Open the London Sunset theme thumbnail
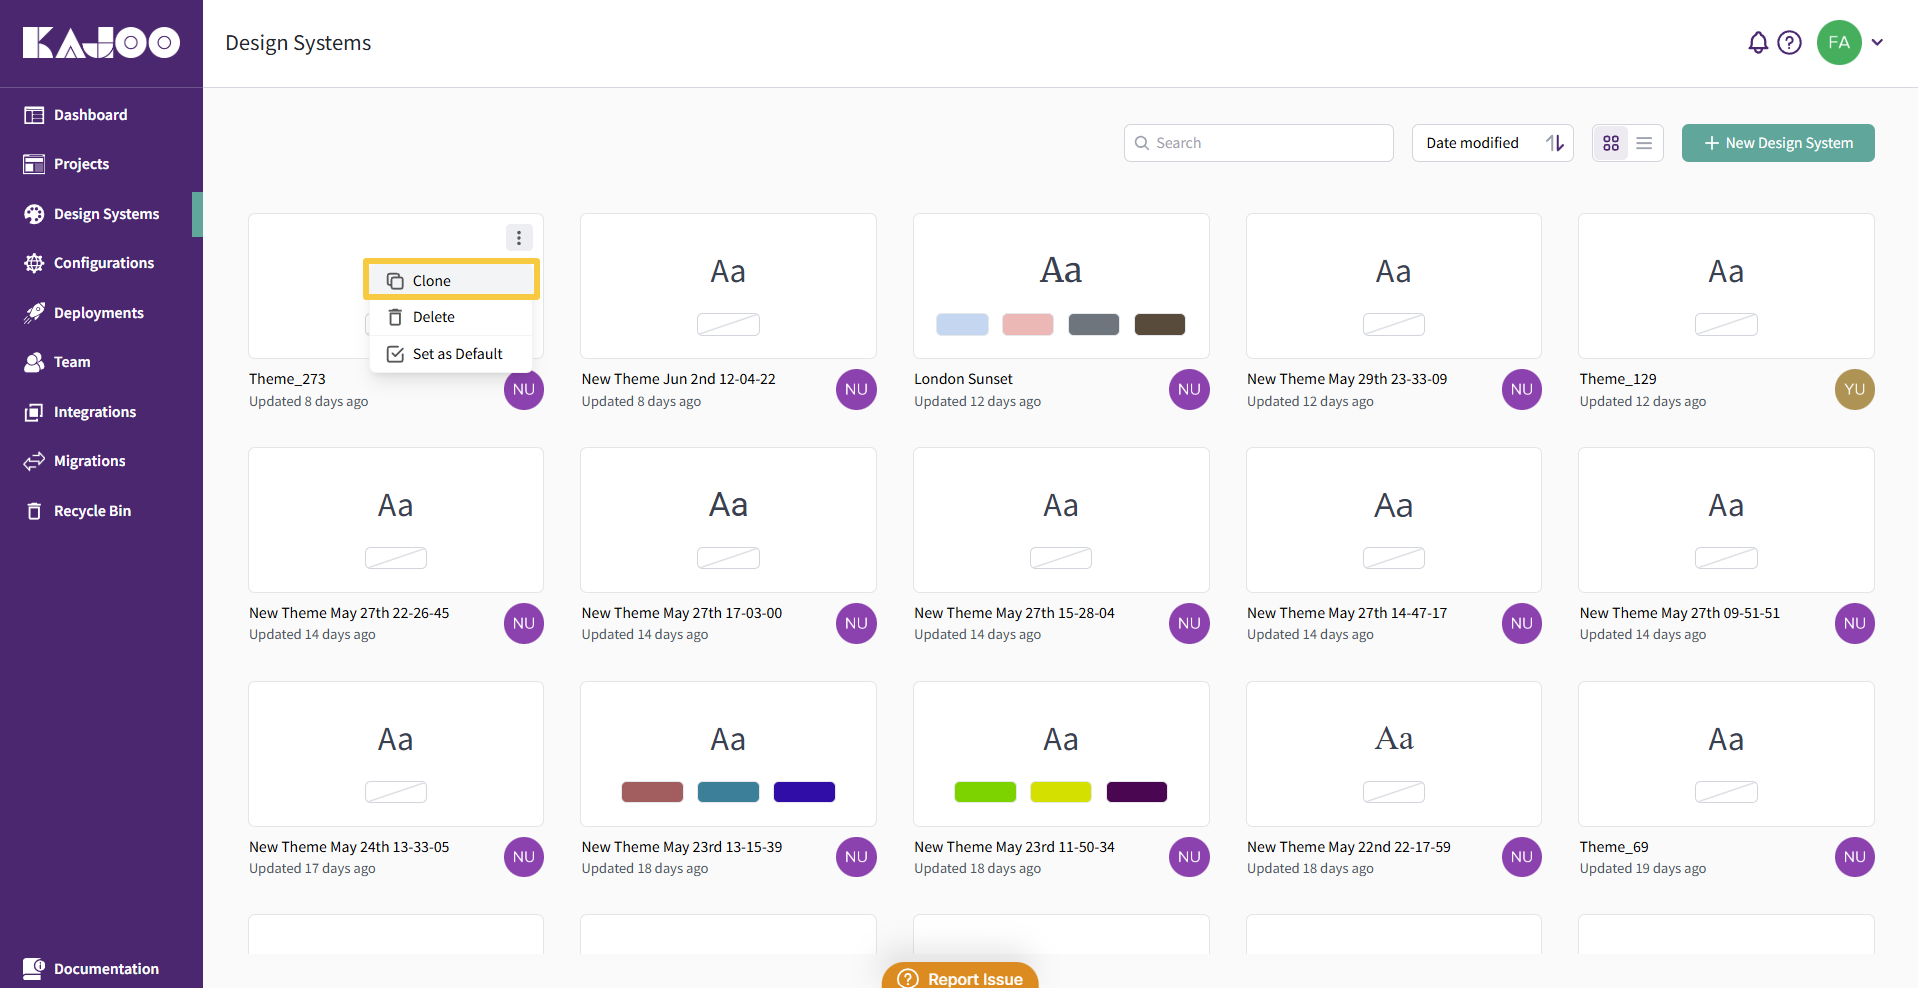This screenshot has width=1918, height=988. click(1061, 286)
